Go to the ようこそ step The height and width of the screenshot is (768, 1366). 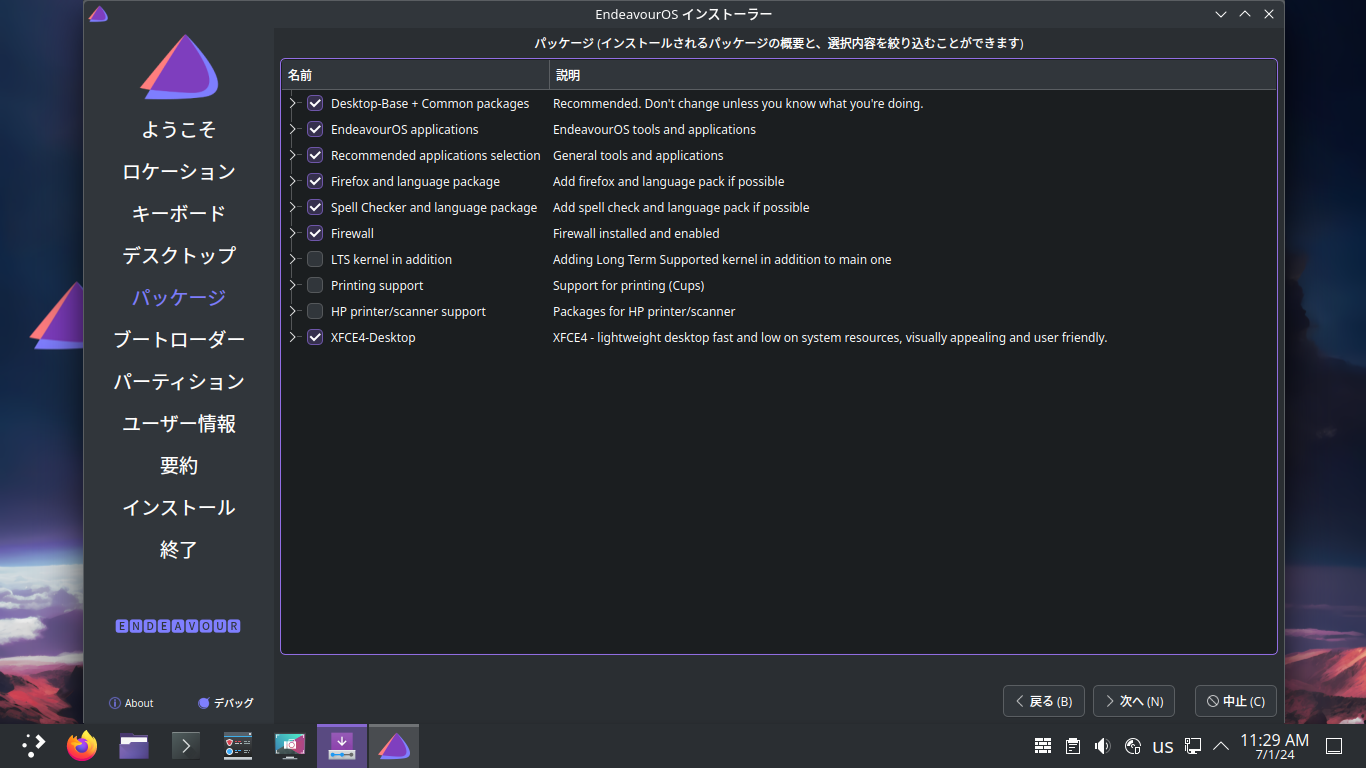179,130
